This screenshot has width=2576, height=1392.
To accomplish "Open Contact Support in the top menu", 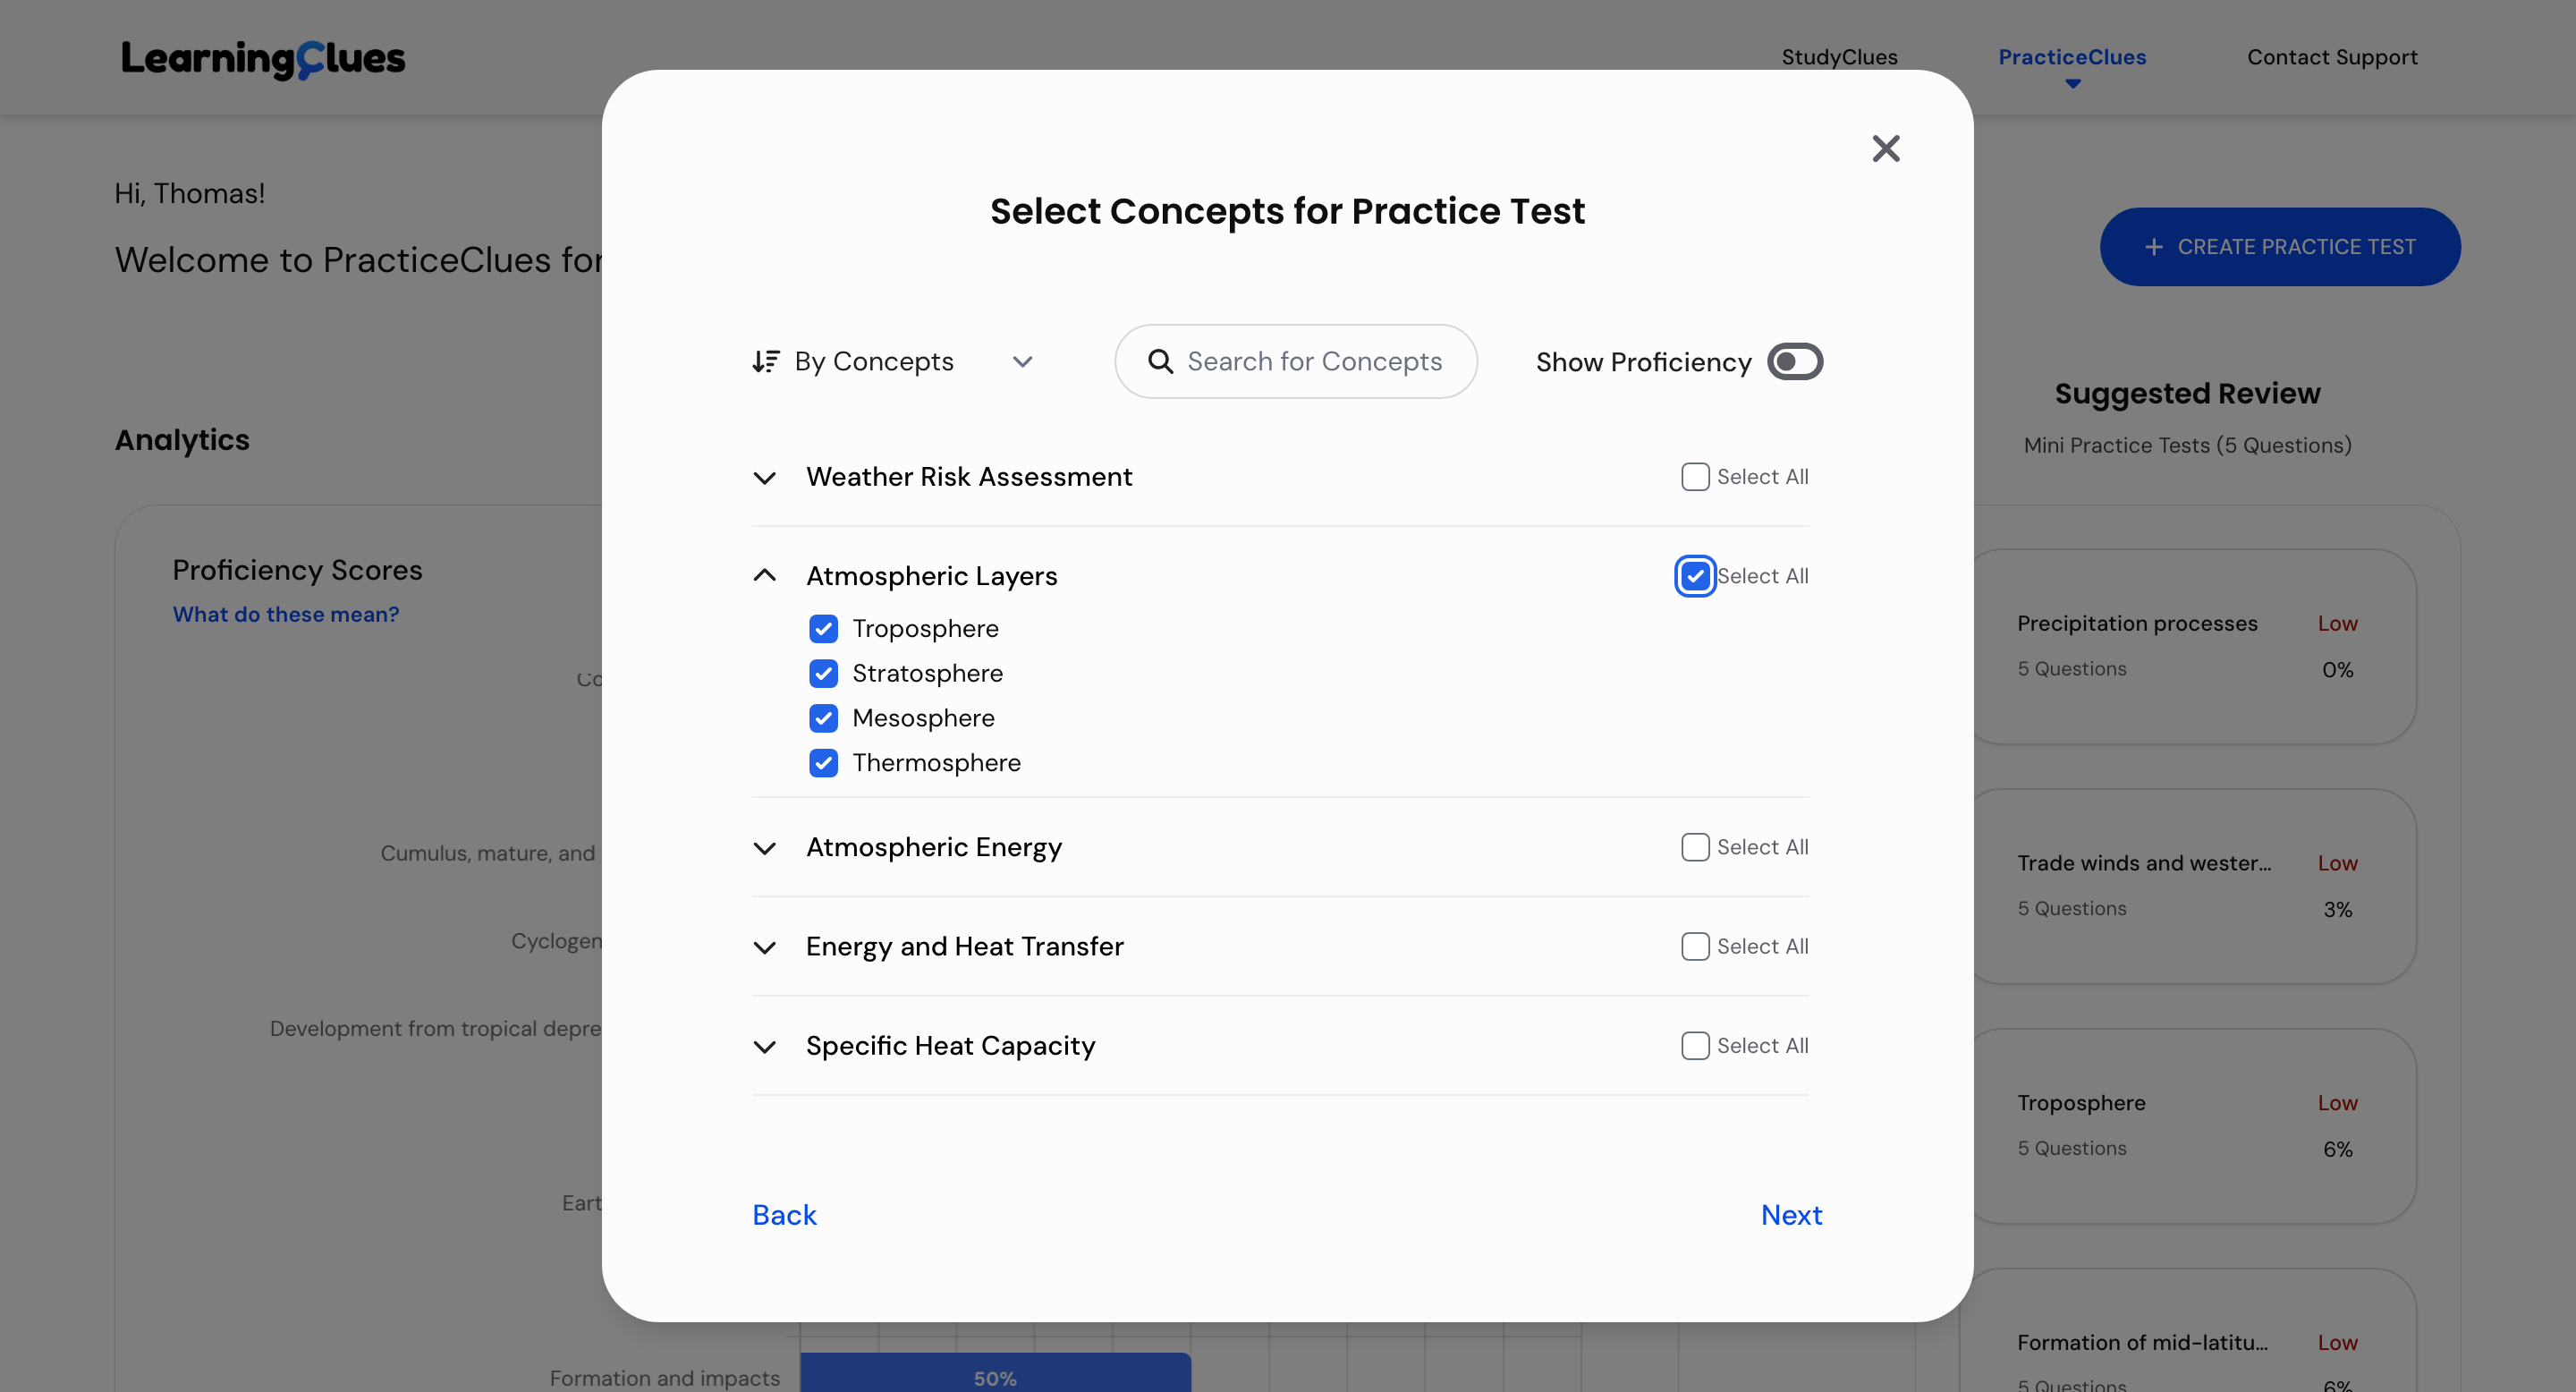I will (x=2331, y=57).
